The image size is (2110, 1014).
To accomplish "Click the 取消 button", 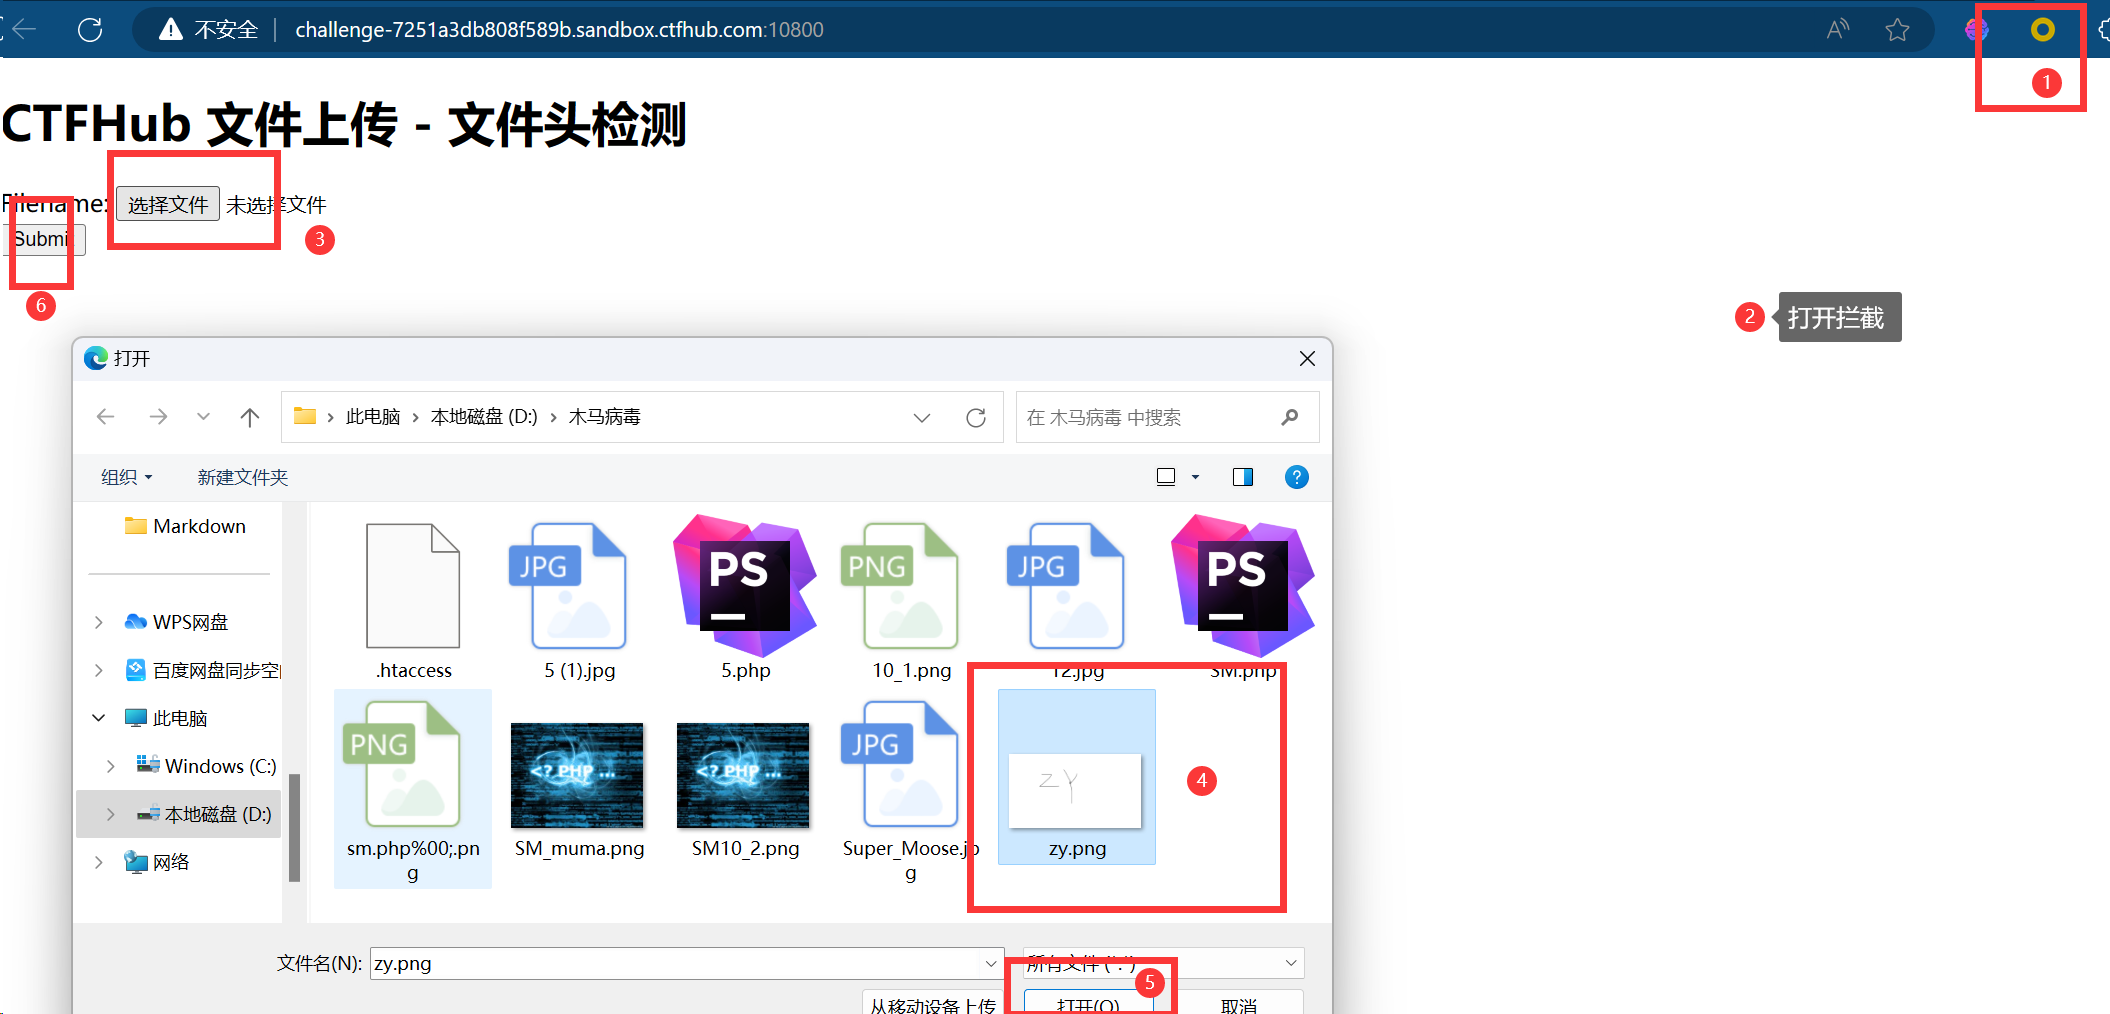I will tap(1238, 1004).
